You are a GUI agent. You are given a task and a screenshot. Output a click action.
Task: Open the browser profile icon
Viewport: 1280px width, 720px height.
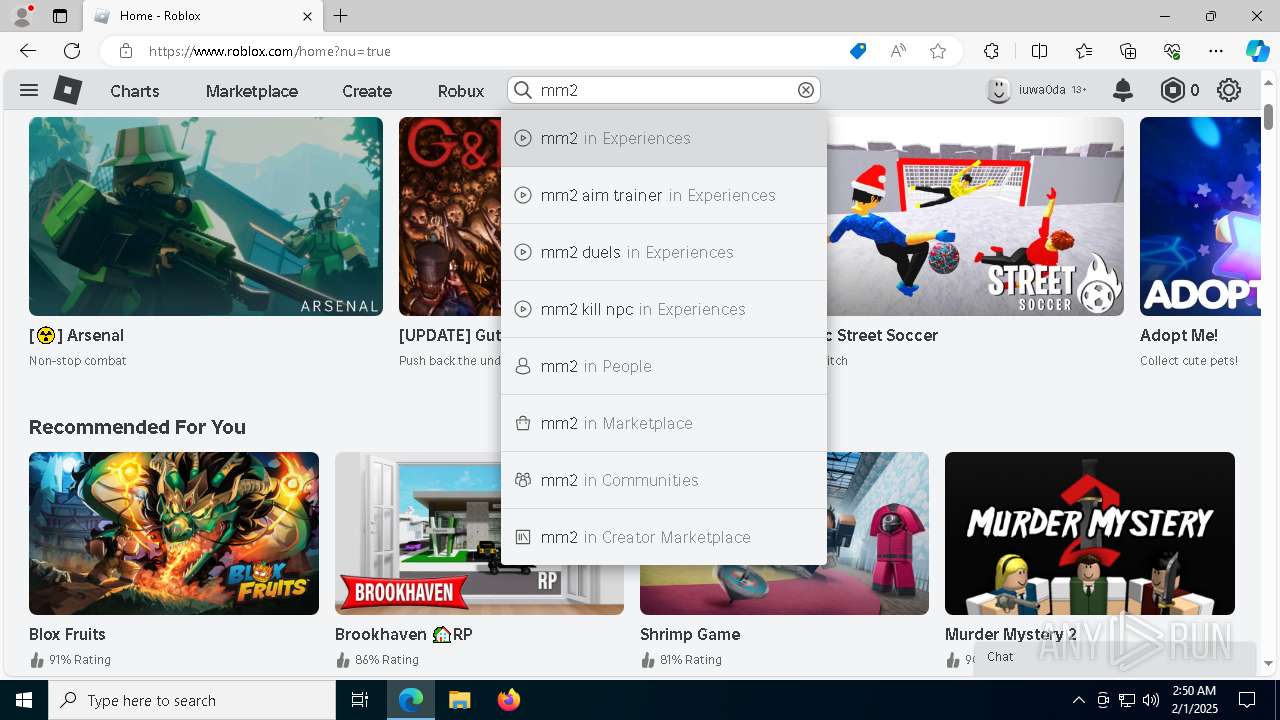22,15
